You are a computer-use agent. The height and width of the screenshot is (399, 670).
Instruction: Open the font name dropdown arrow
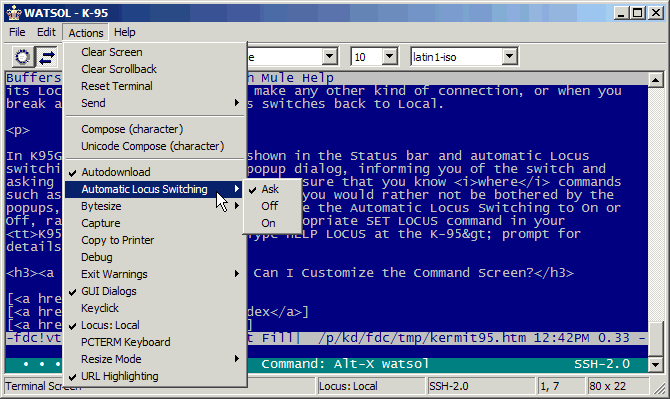click(x=329, y=56)
